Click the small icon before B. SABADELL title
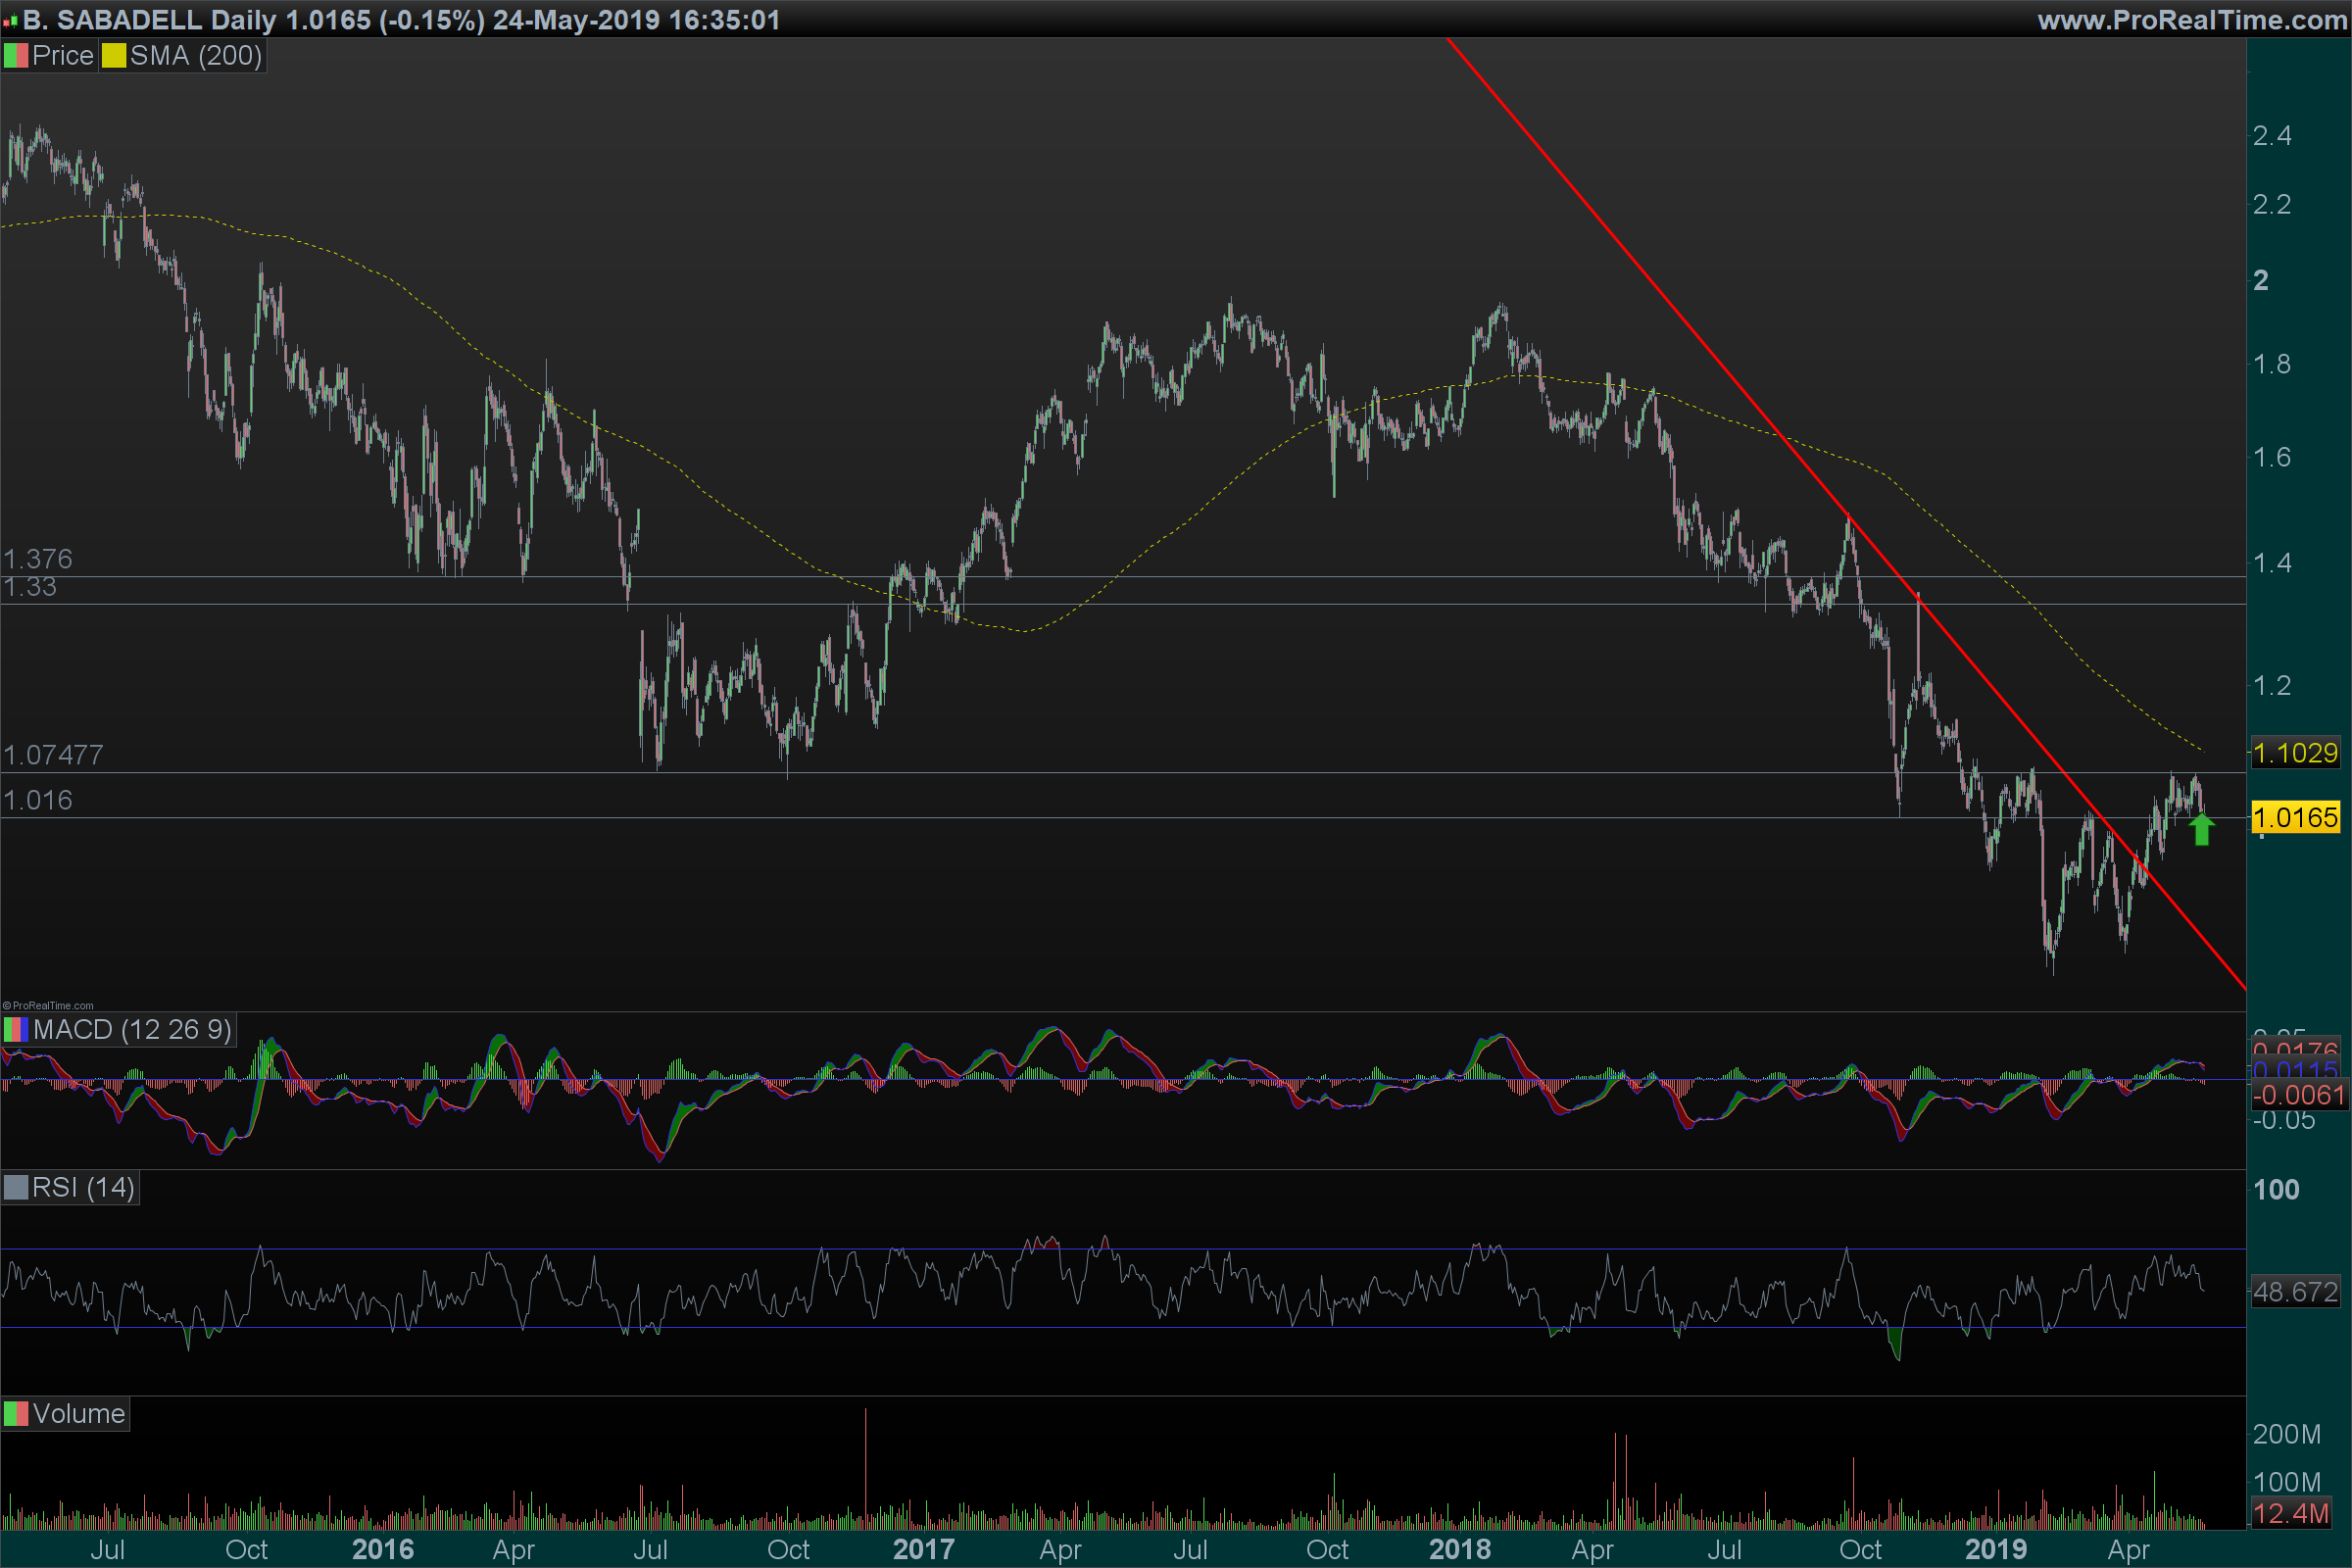This screenshot has height=1568, width=2352. (x=10, y=21)
